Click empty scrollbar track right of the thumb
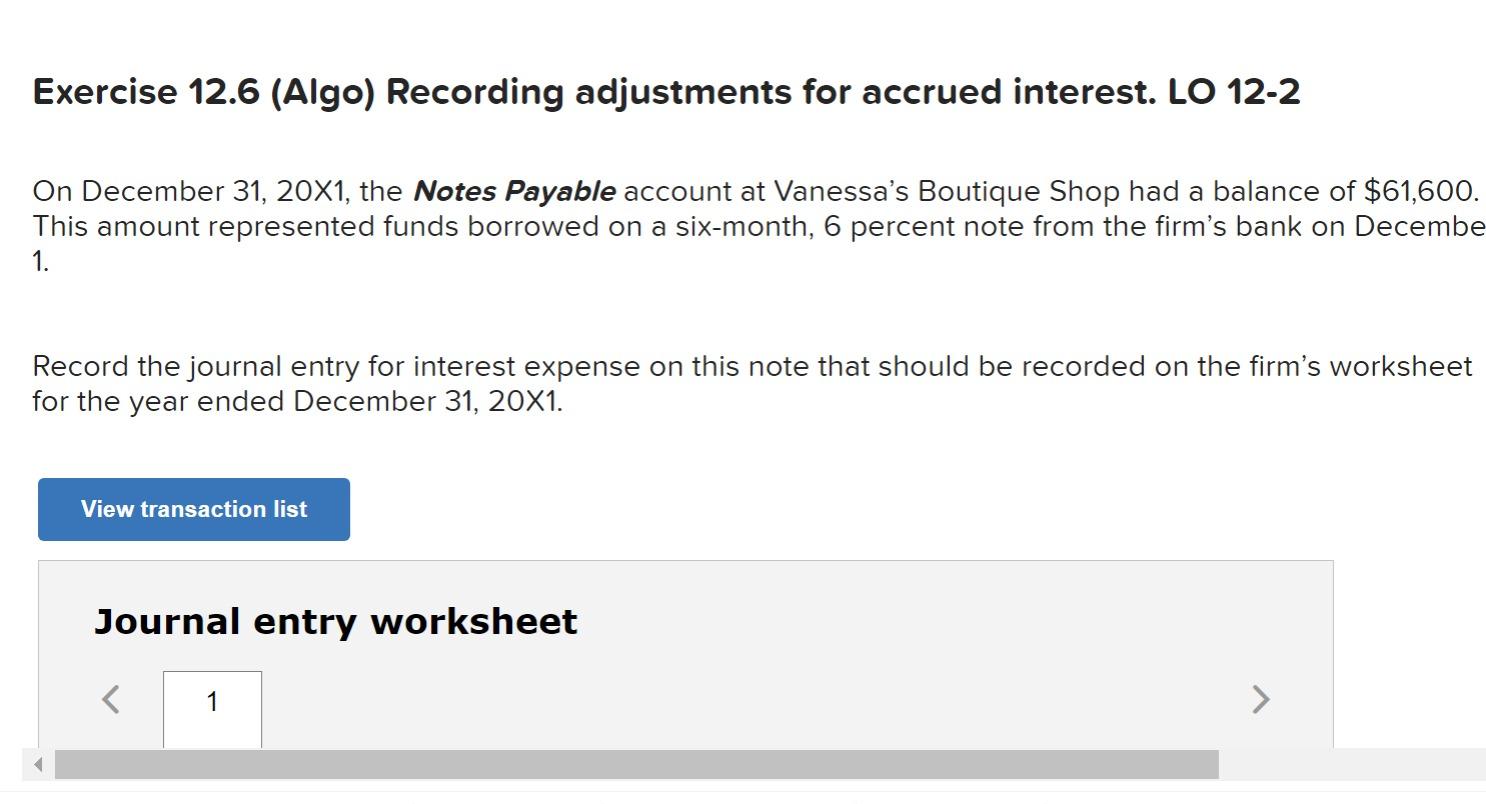Image resolution: width=1486 pixels, height=804 pixels. pyautogui.click(x=1350, y=765)
